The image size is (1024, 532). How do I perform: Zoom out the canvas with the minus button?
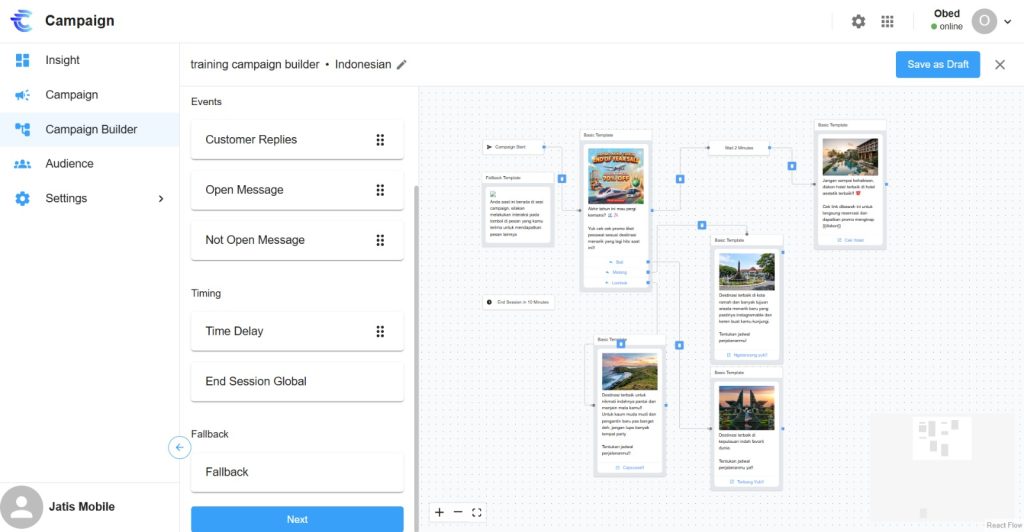[x=458, y=512]
